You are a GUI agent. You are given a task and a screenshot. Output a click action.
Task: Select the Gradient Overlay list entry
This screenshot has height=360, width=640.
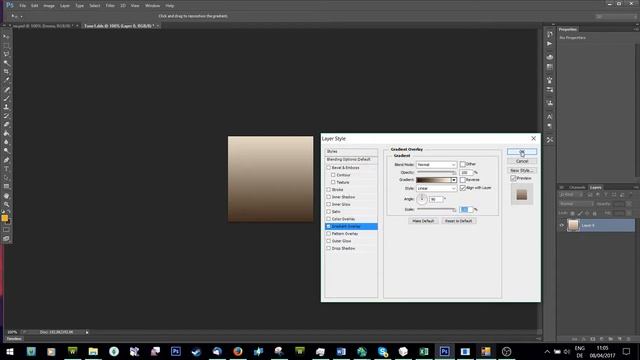pos(351,226)
